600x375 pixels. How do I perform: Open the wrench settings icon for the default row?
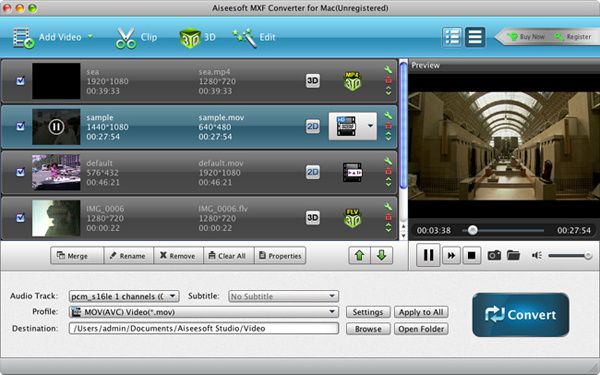click(x=388, y=161)
